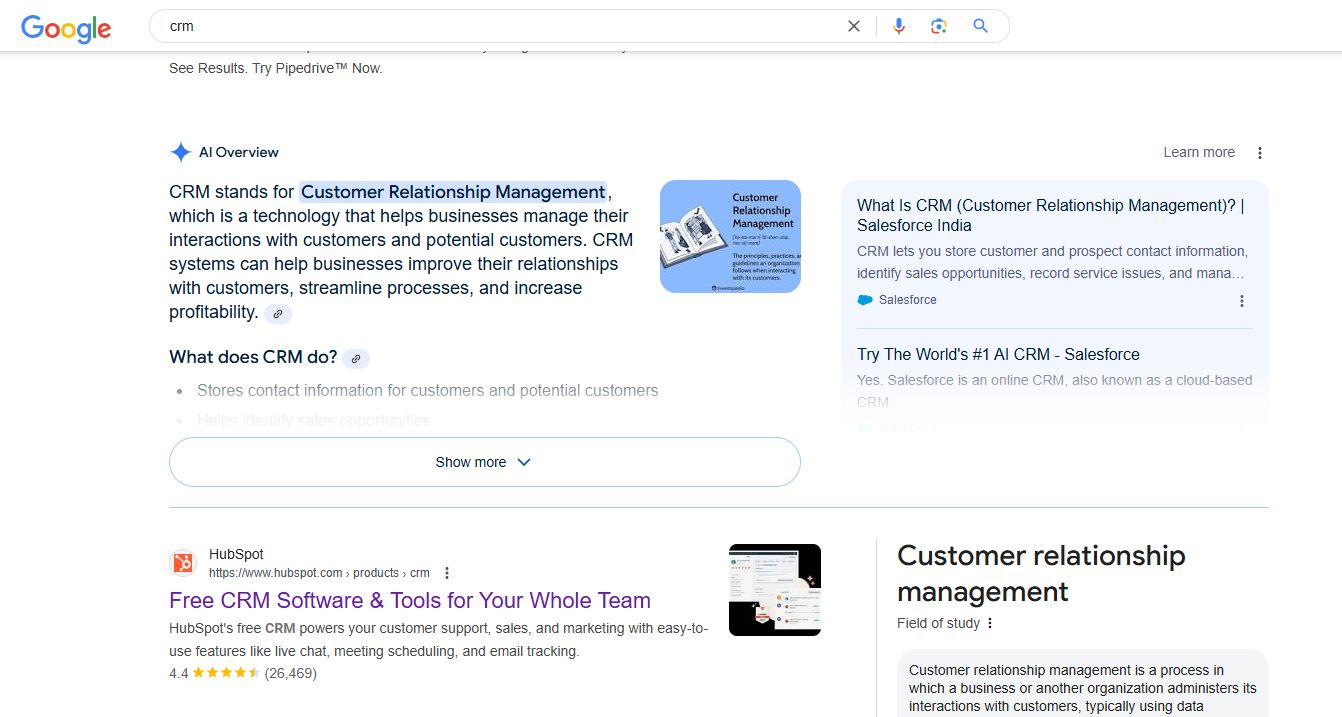Open the three-dot menu beside the HubSpot URL
Image resolution: width=1342 pixels, height=717 pixels.
446,572
